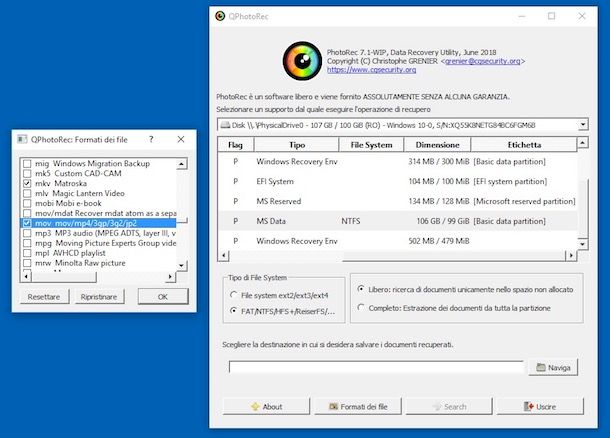The image size is (610, 438).
Task: Enable the mk5 Custom CAD-CAM format
Action: [27, 173]
